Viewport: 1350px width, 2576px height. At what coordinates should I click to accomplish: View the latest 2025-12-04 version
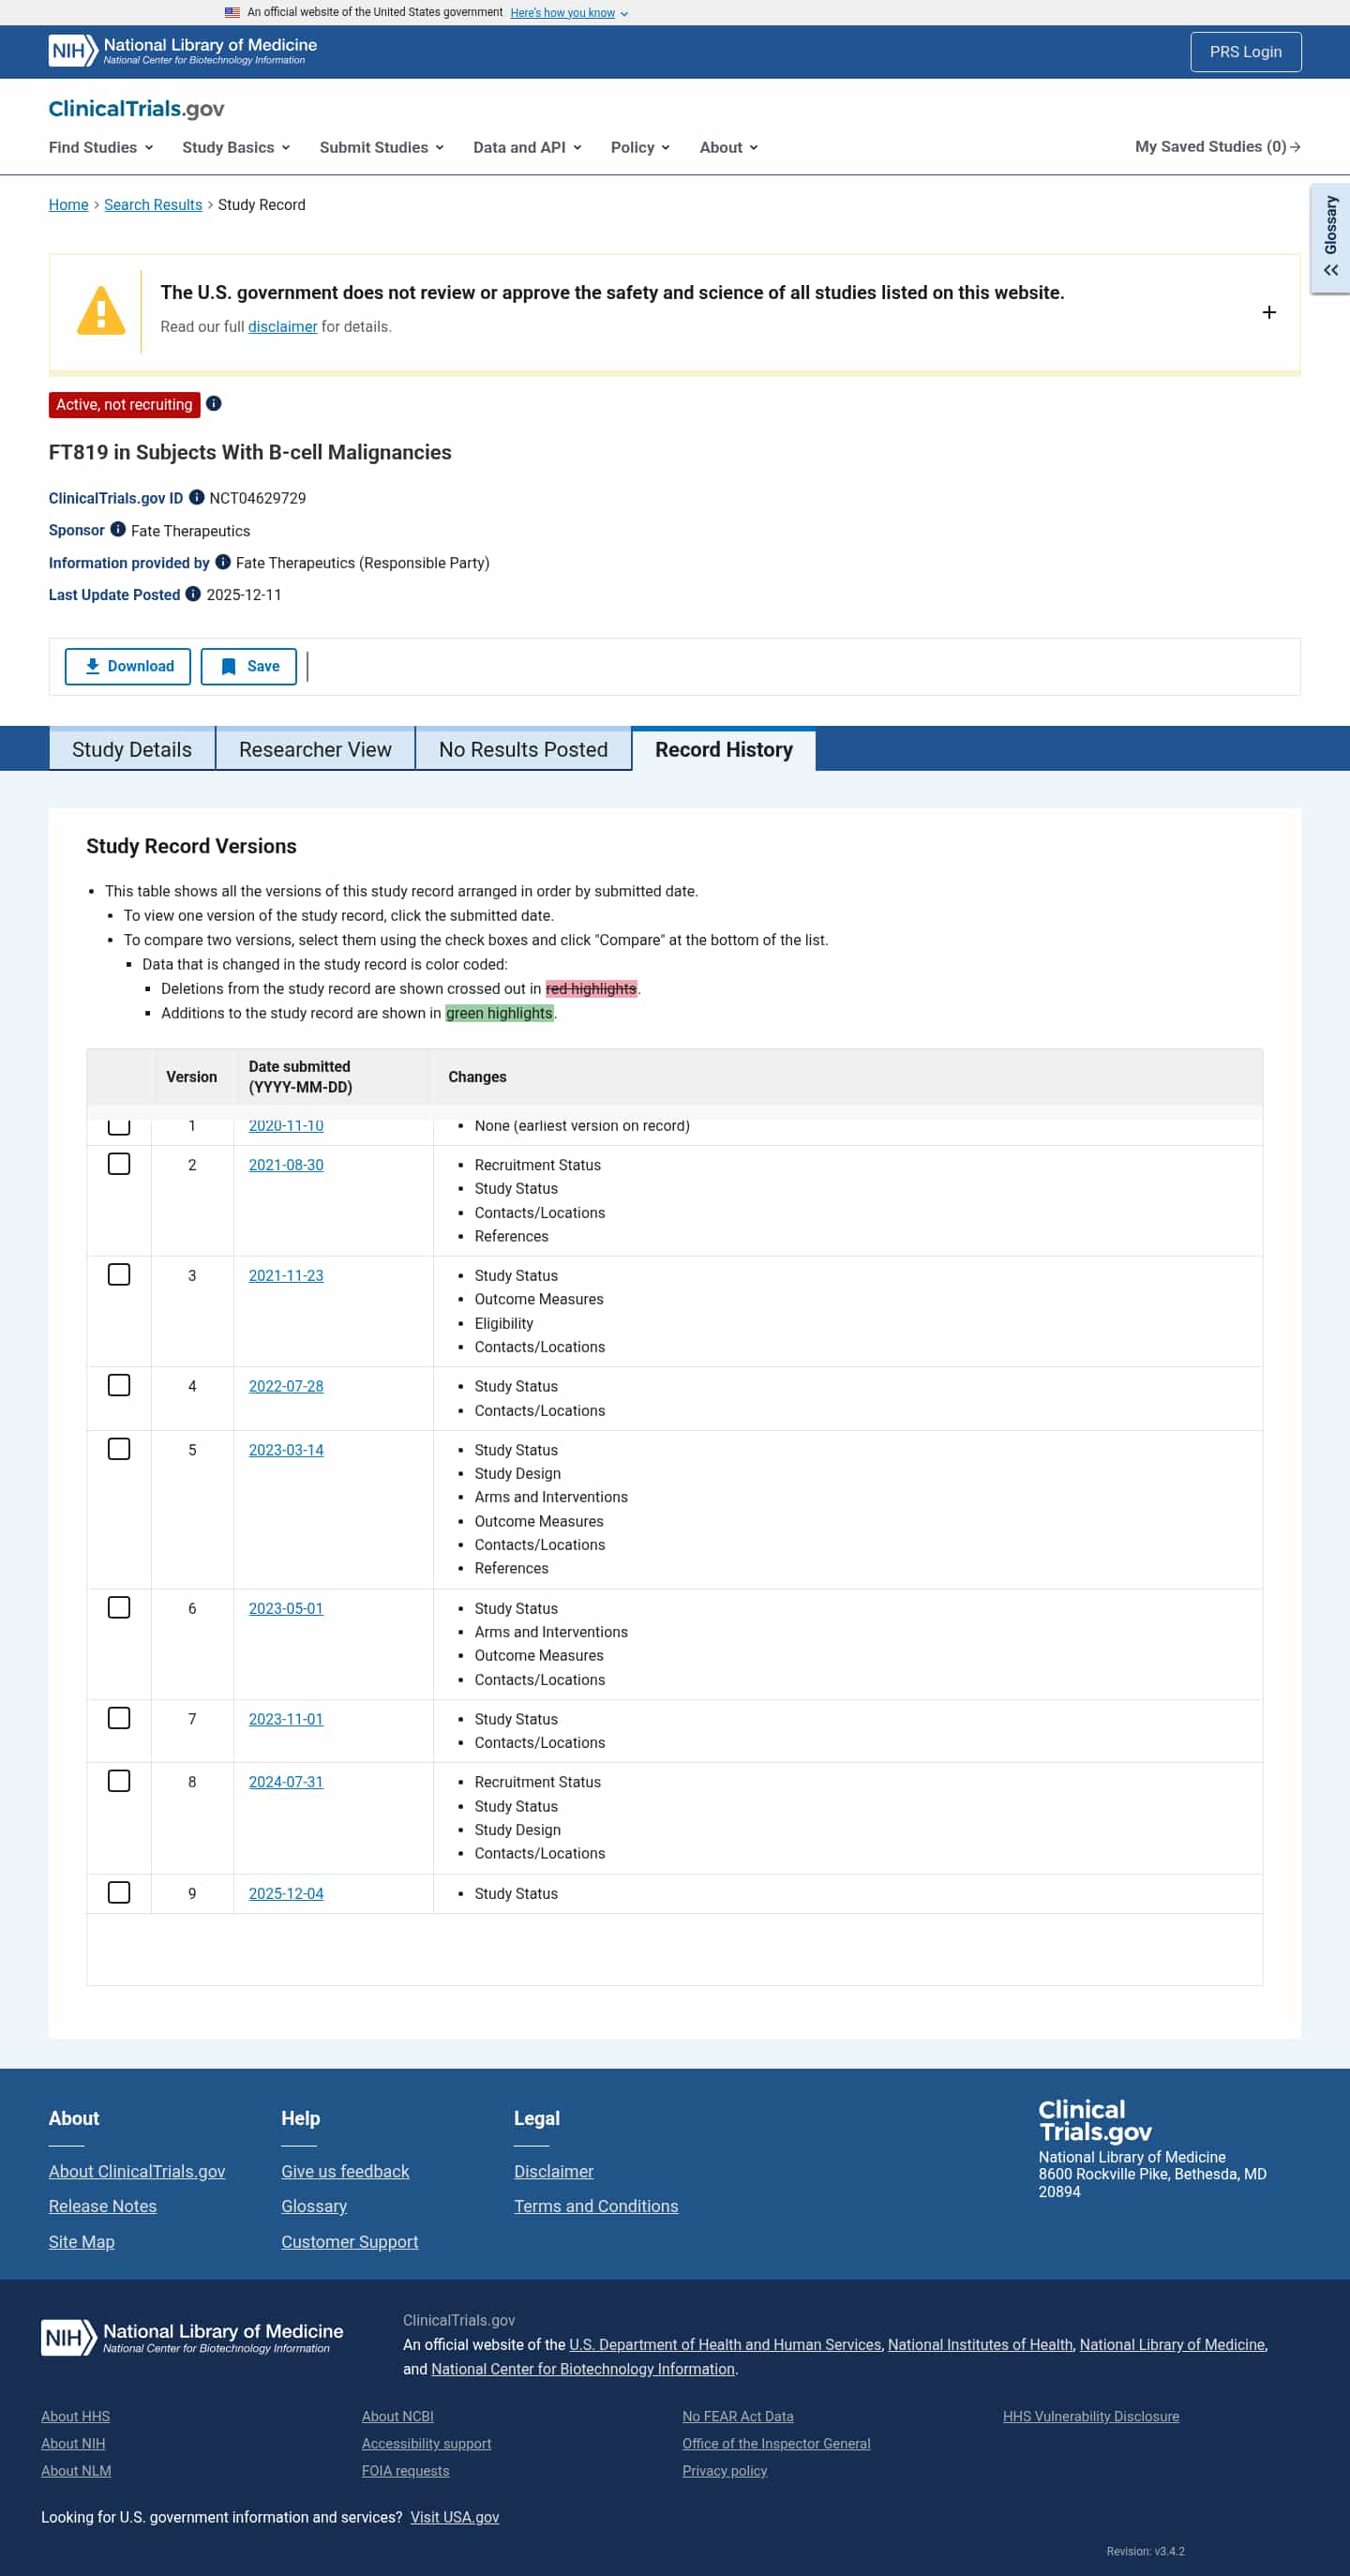click(x=286, y=1894)
